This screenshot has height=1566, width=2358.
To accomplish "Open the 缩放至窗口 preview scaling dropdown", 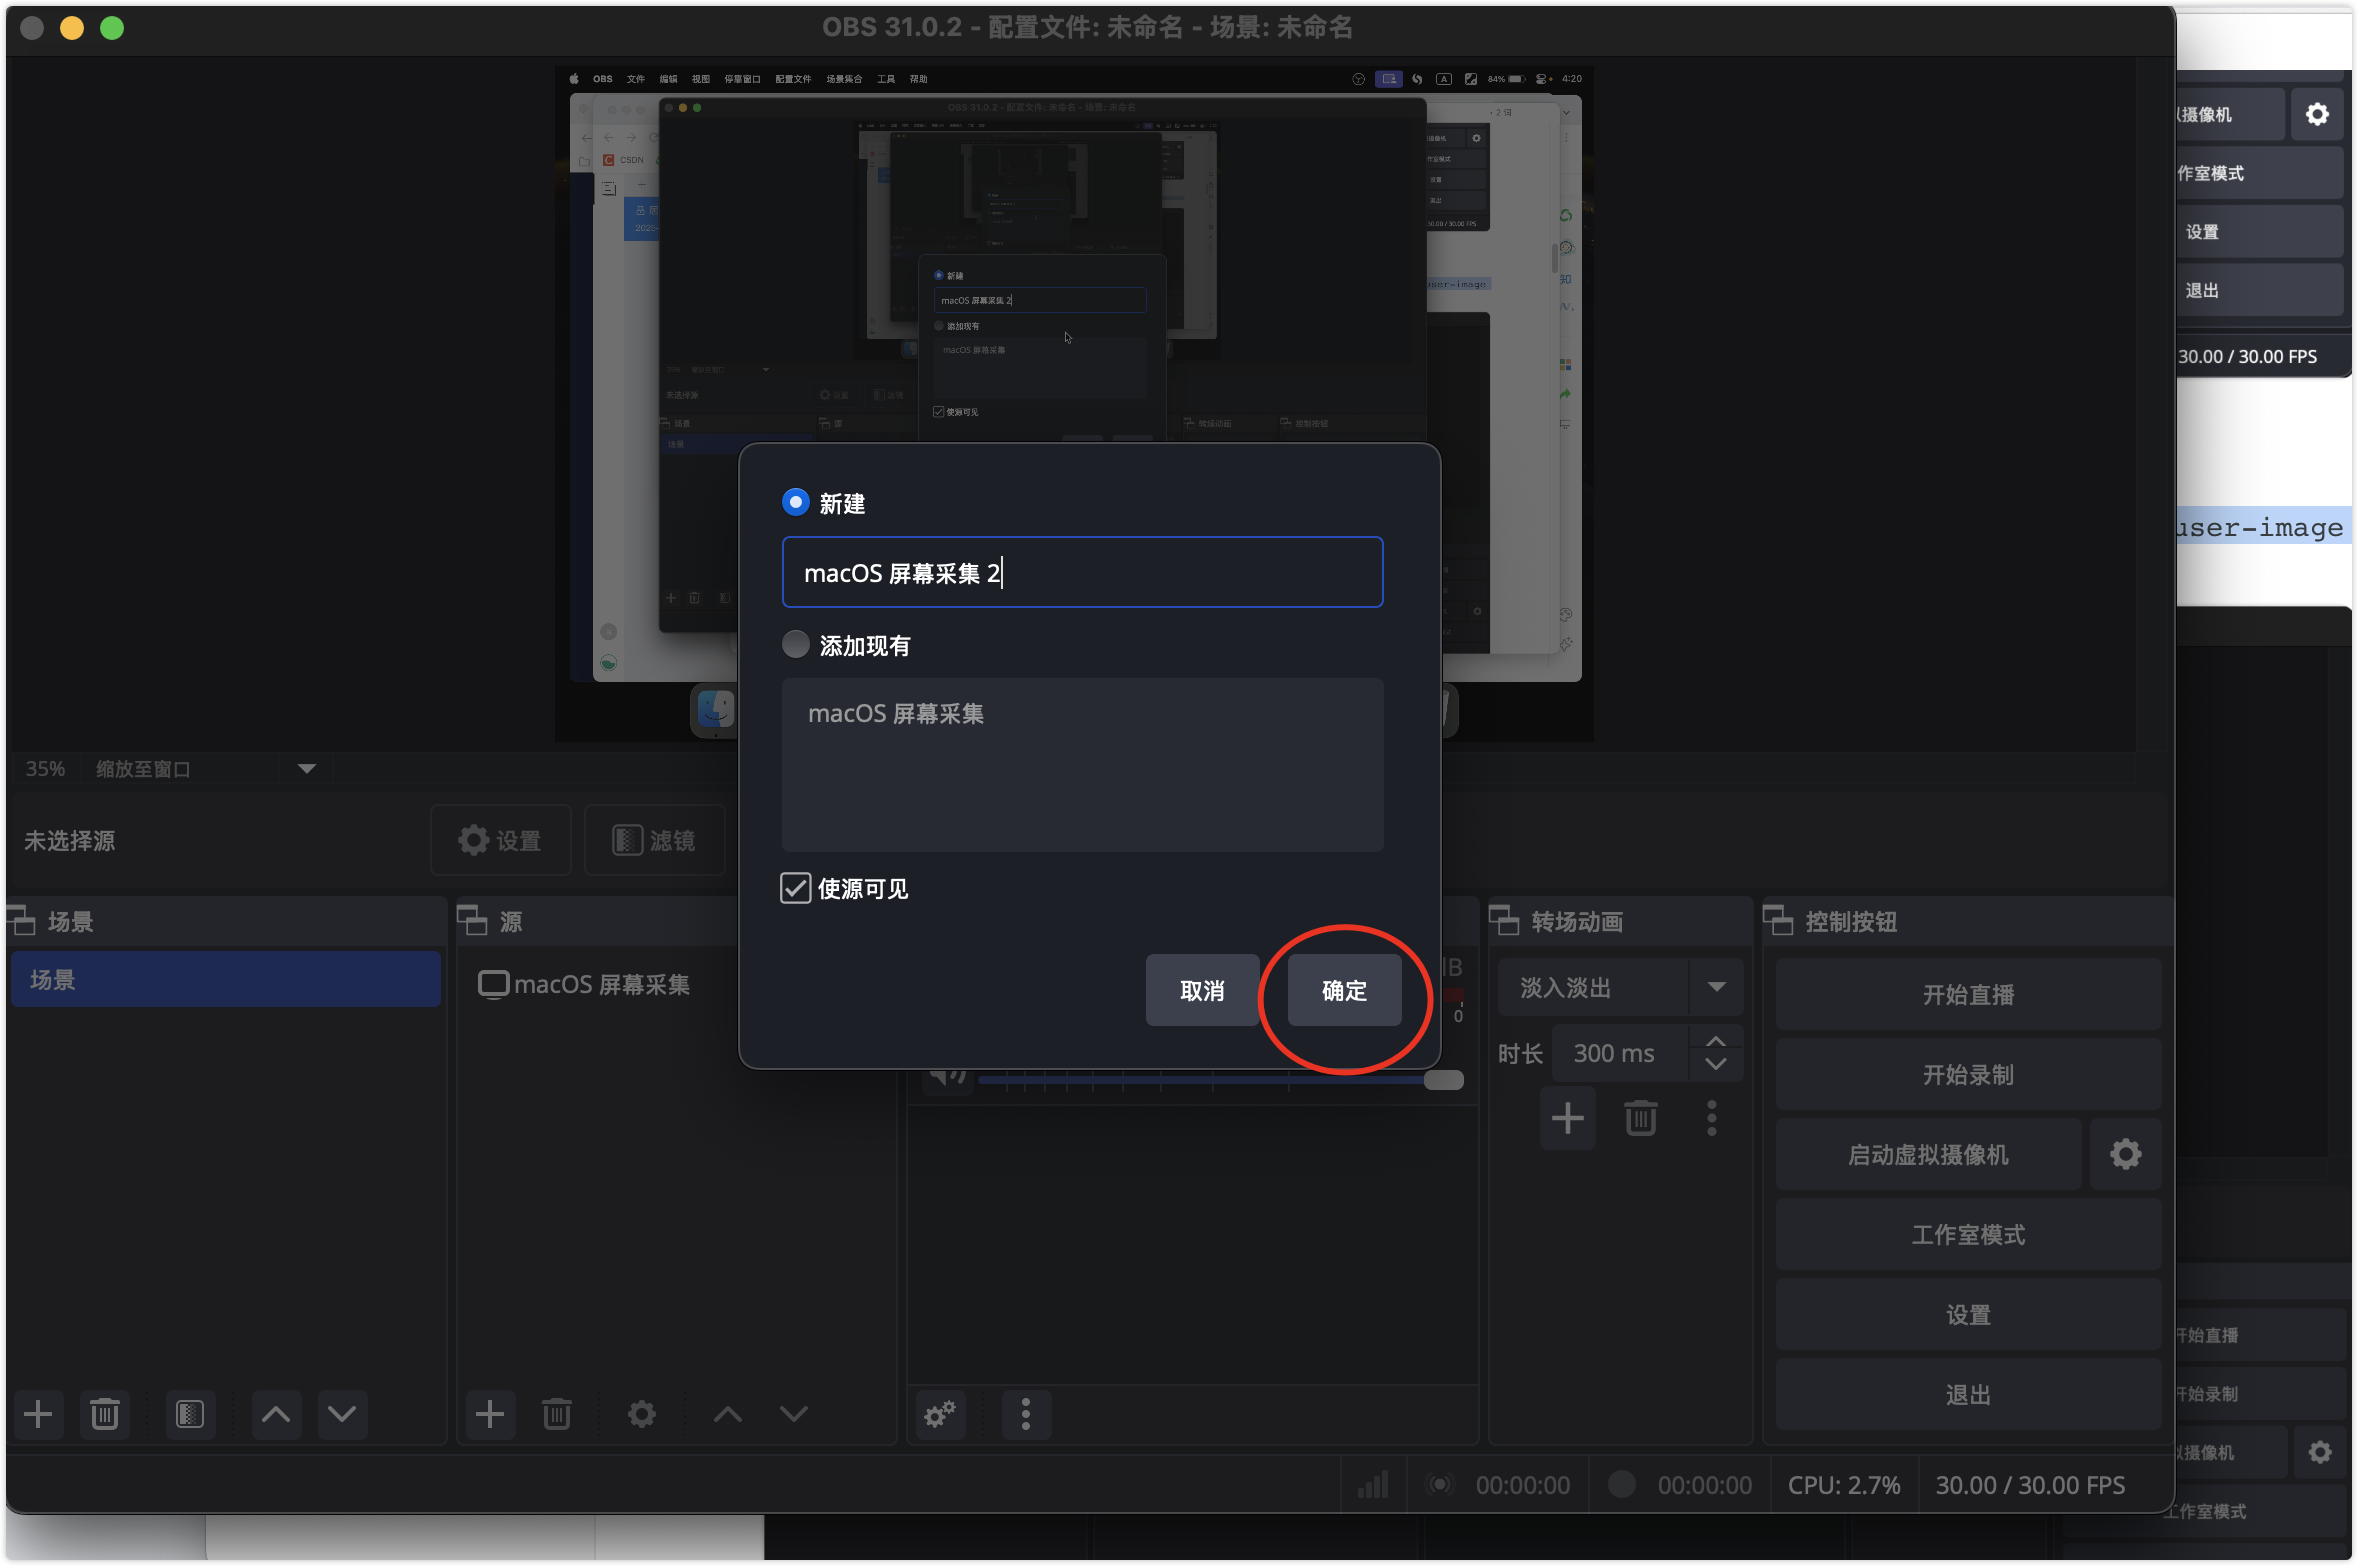I will pyautogui.click(x=307, y=769).
